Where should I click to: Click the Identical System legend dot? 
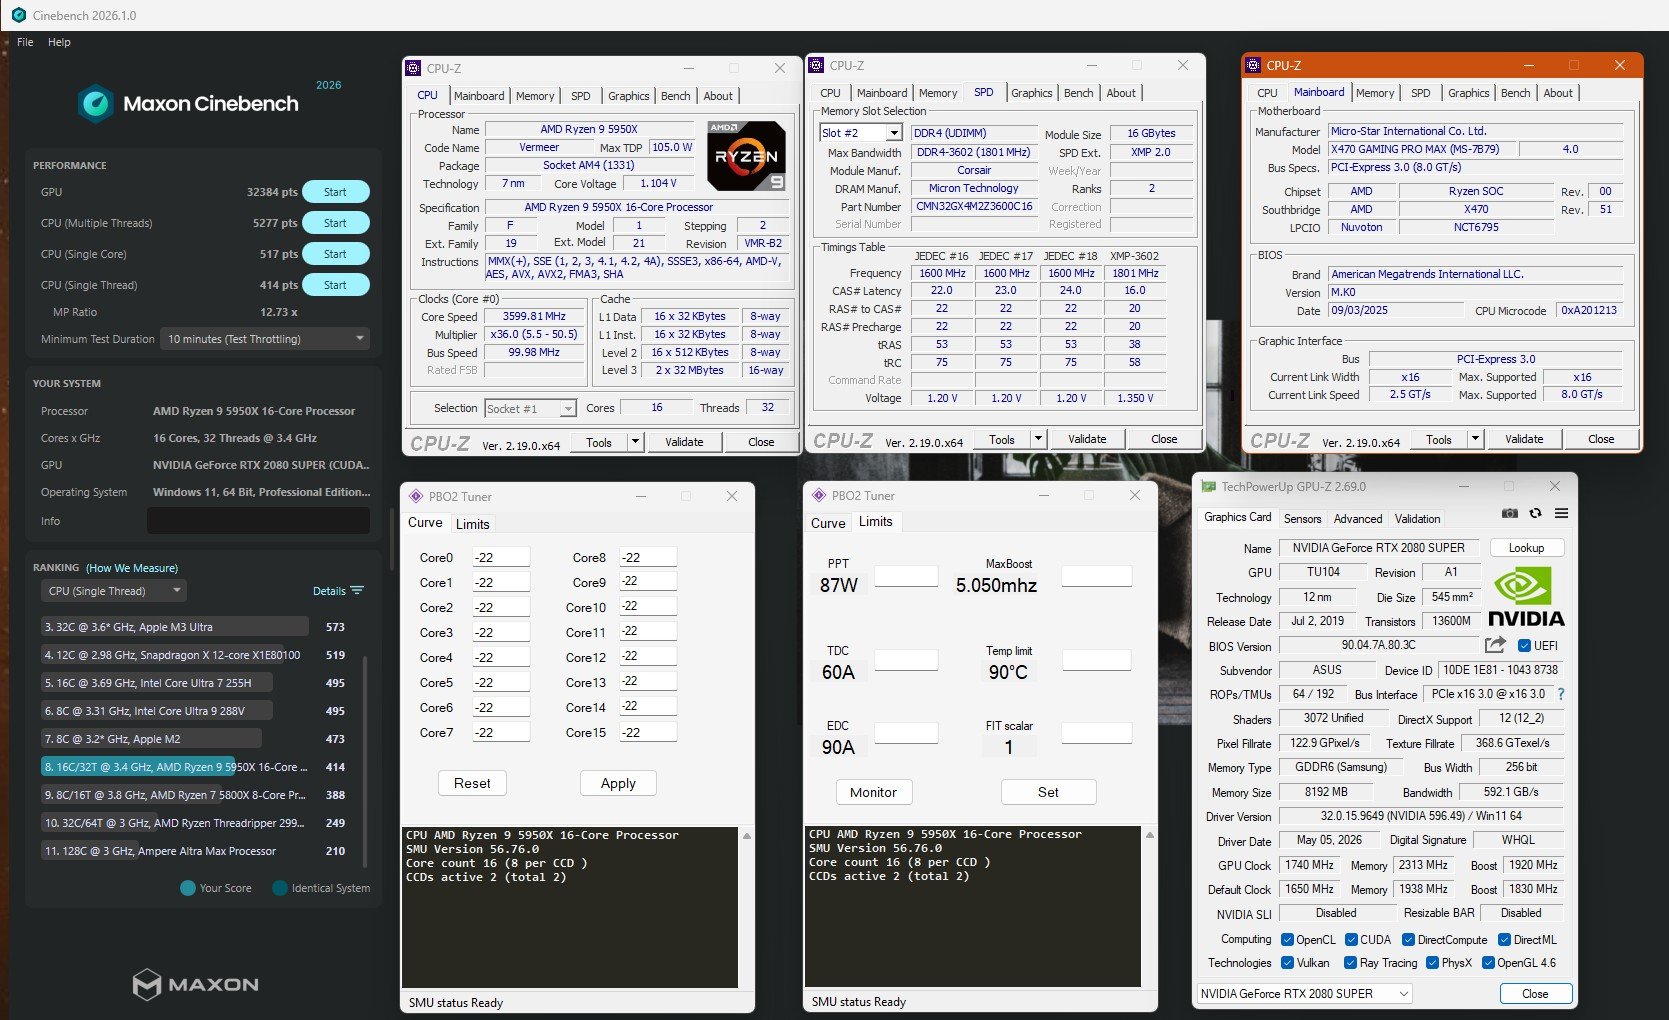(280, 888)
